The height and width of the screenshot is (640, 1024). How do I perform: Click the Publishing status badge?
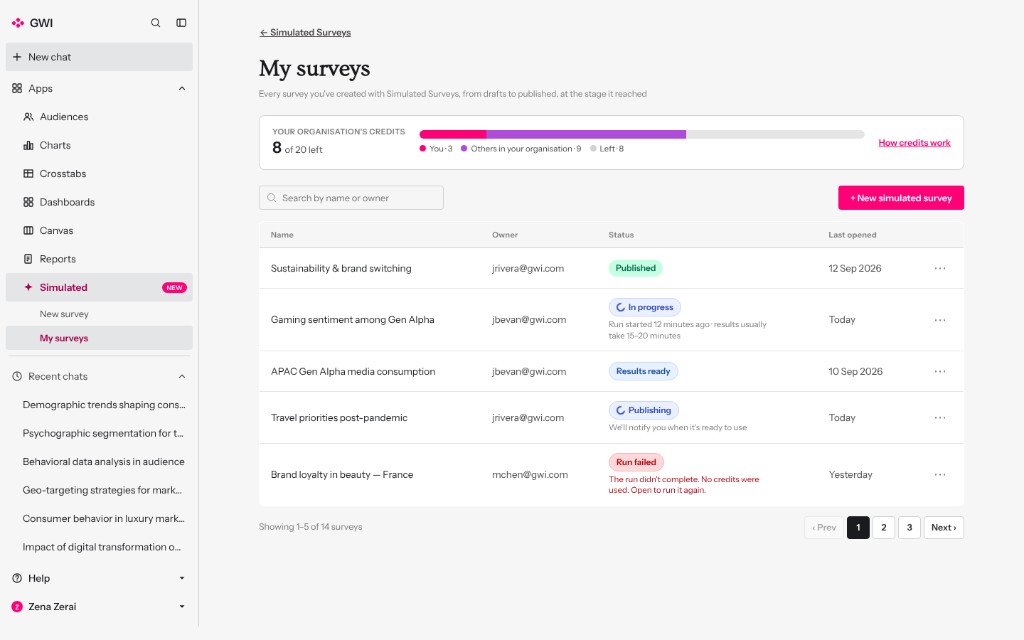click(x=644, y=411)
